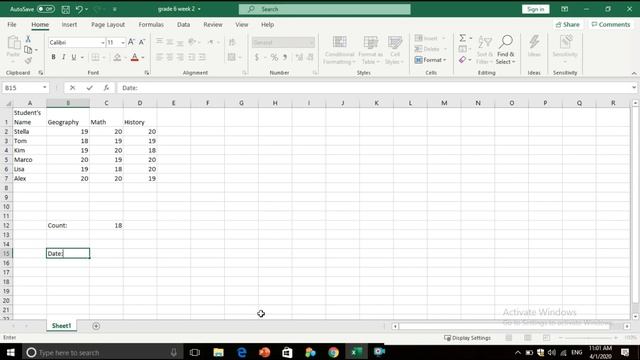
Task: Switch to the Formulas tab
Action: (x=151, y=24)
